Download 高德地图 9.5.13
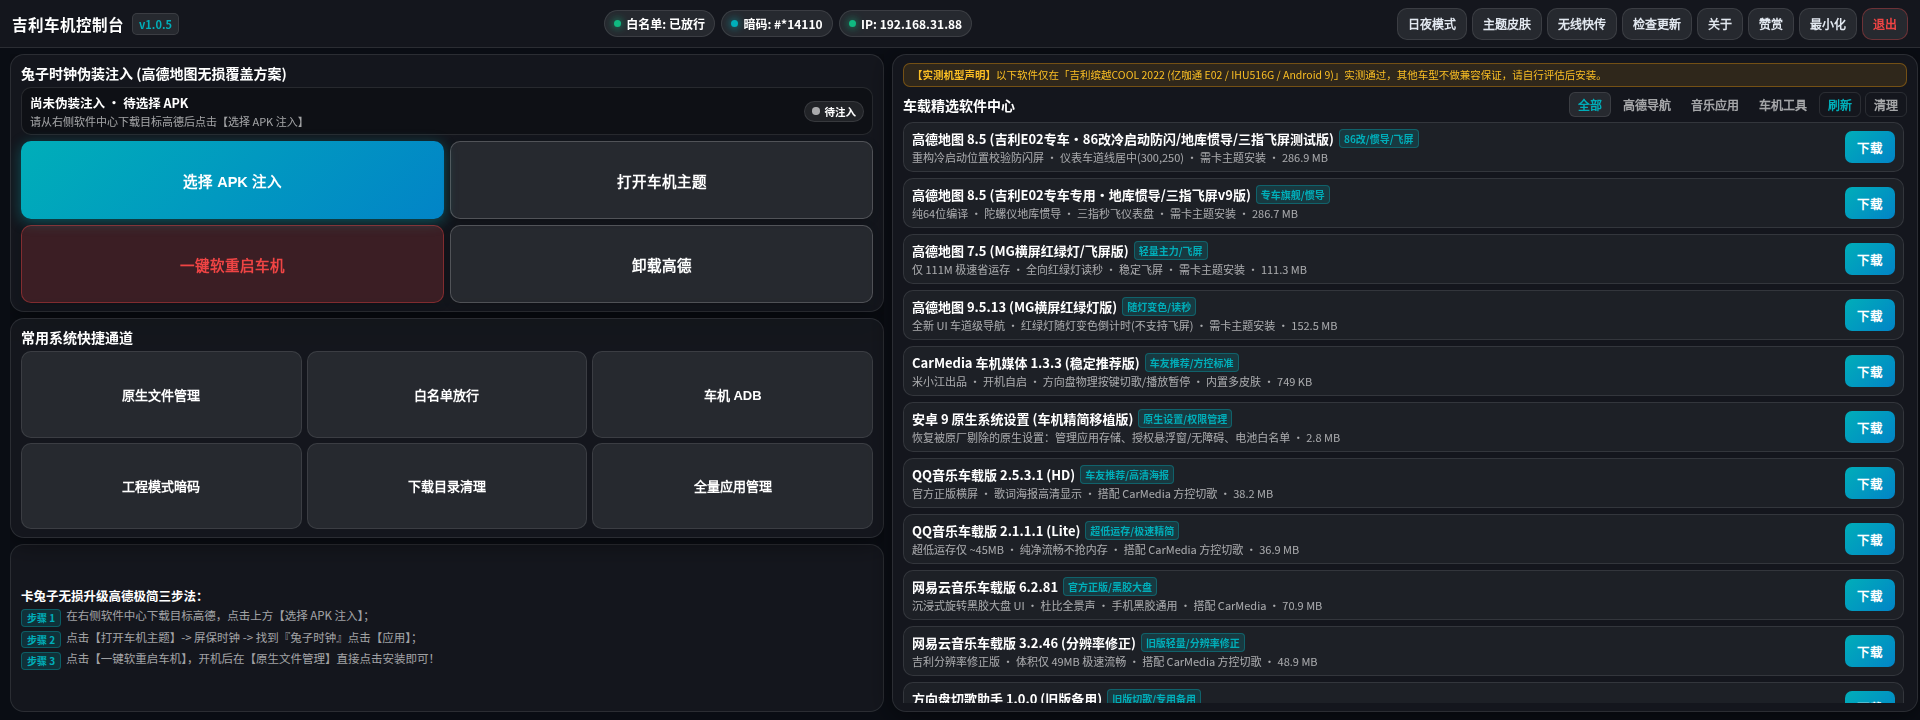Image resolution: width=1920 pixels, height=720 pixels. point(1870,315)
